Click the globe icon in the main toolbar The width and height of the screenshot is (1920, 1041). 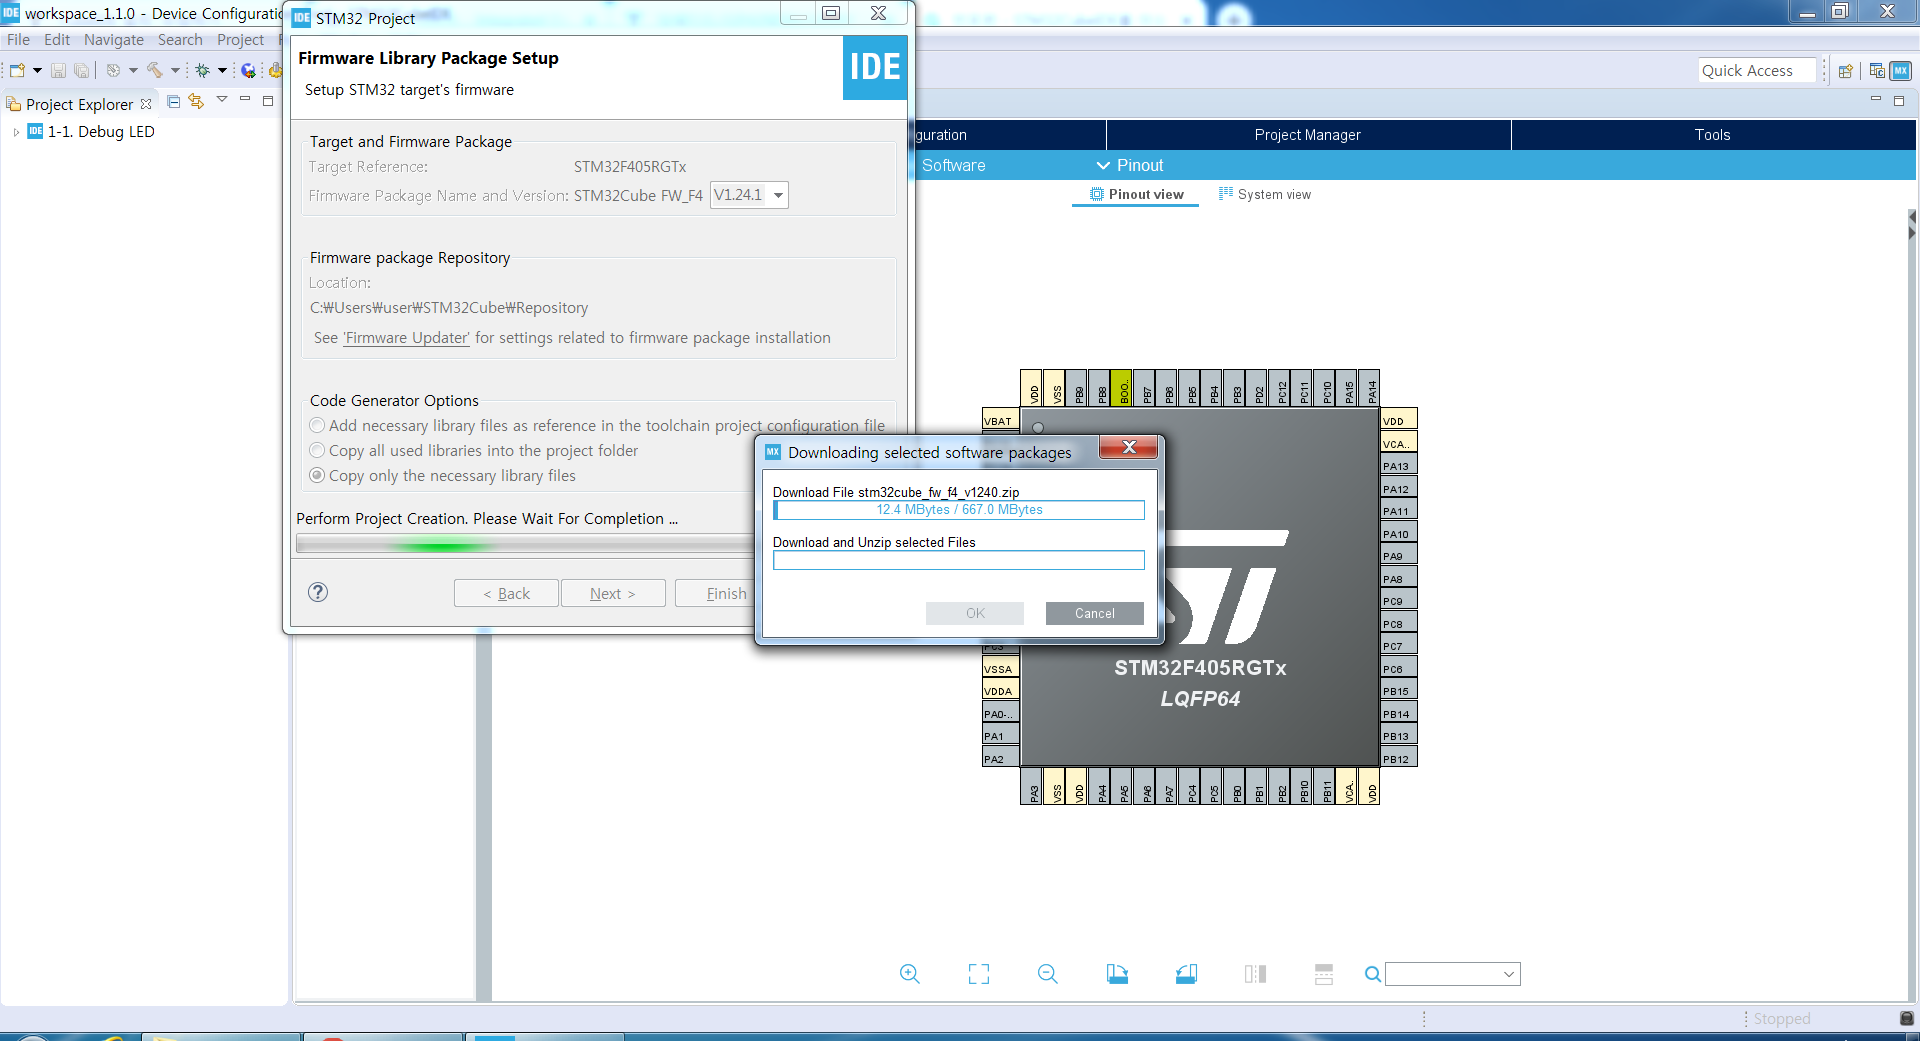[248, 70]
